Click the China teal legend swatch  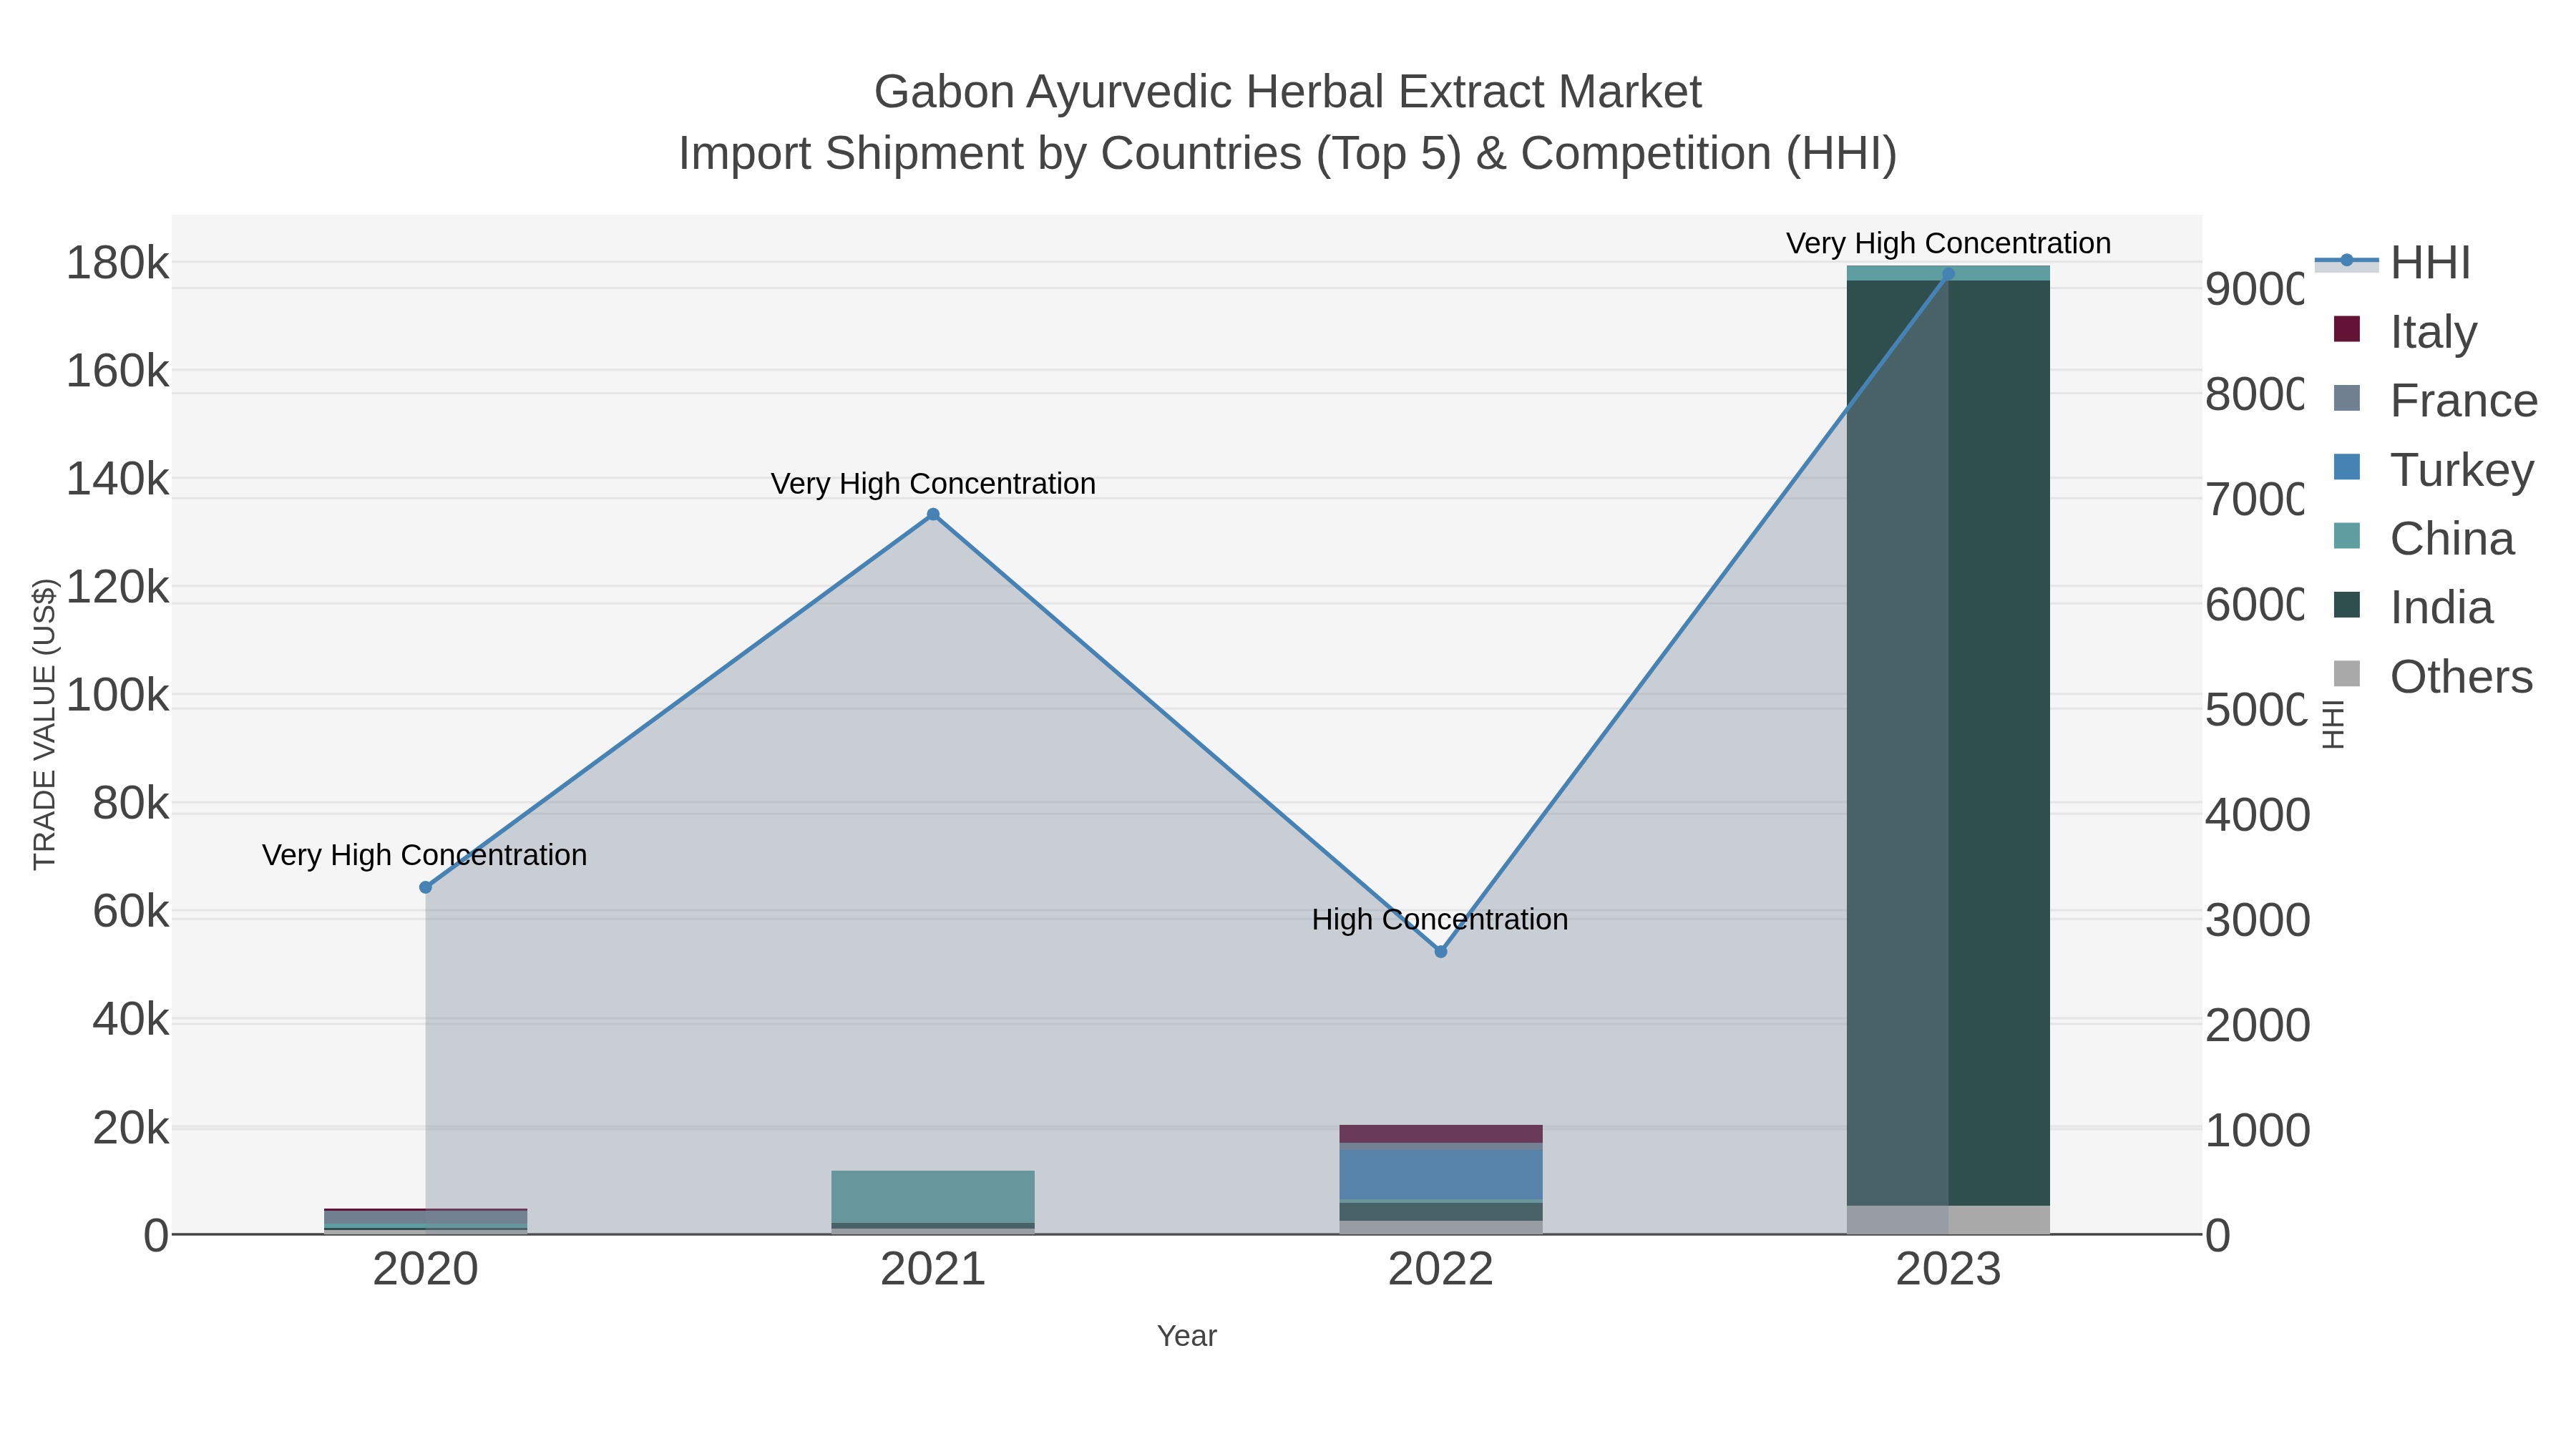[x=2346, y=536]
